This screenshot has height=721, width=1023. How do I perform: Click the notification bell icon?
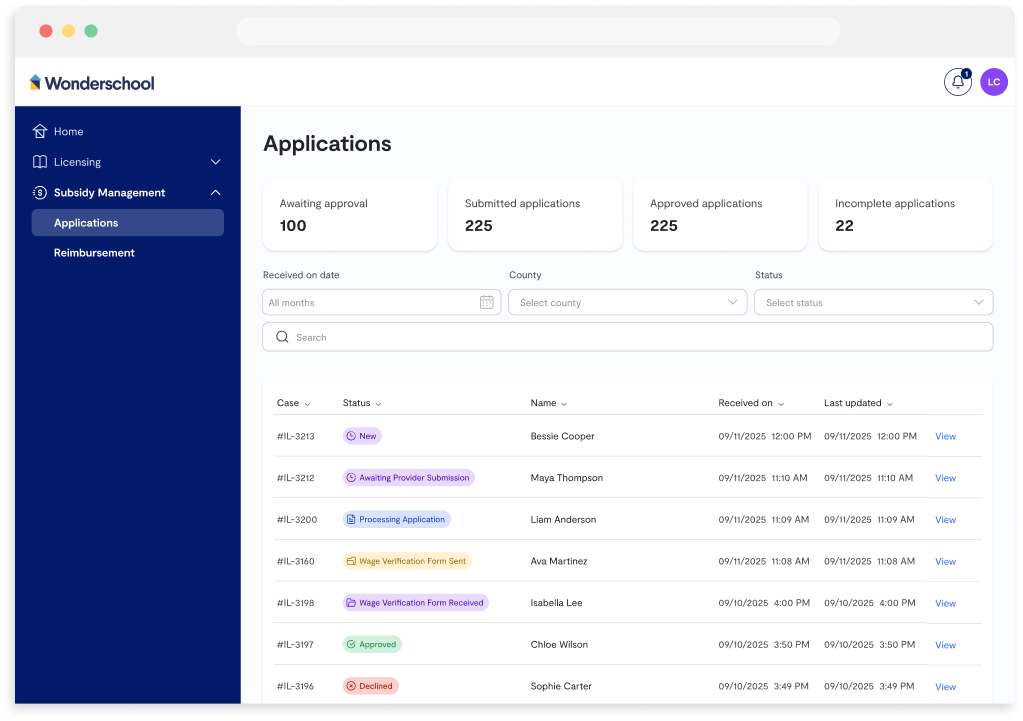[958, 82]
